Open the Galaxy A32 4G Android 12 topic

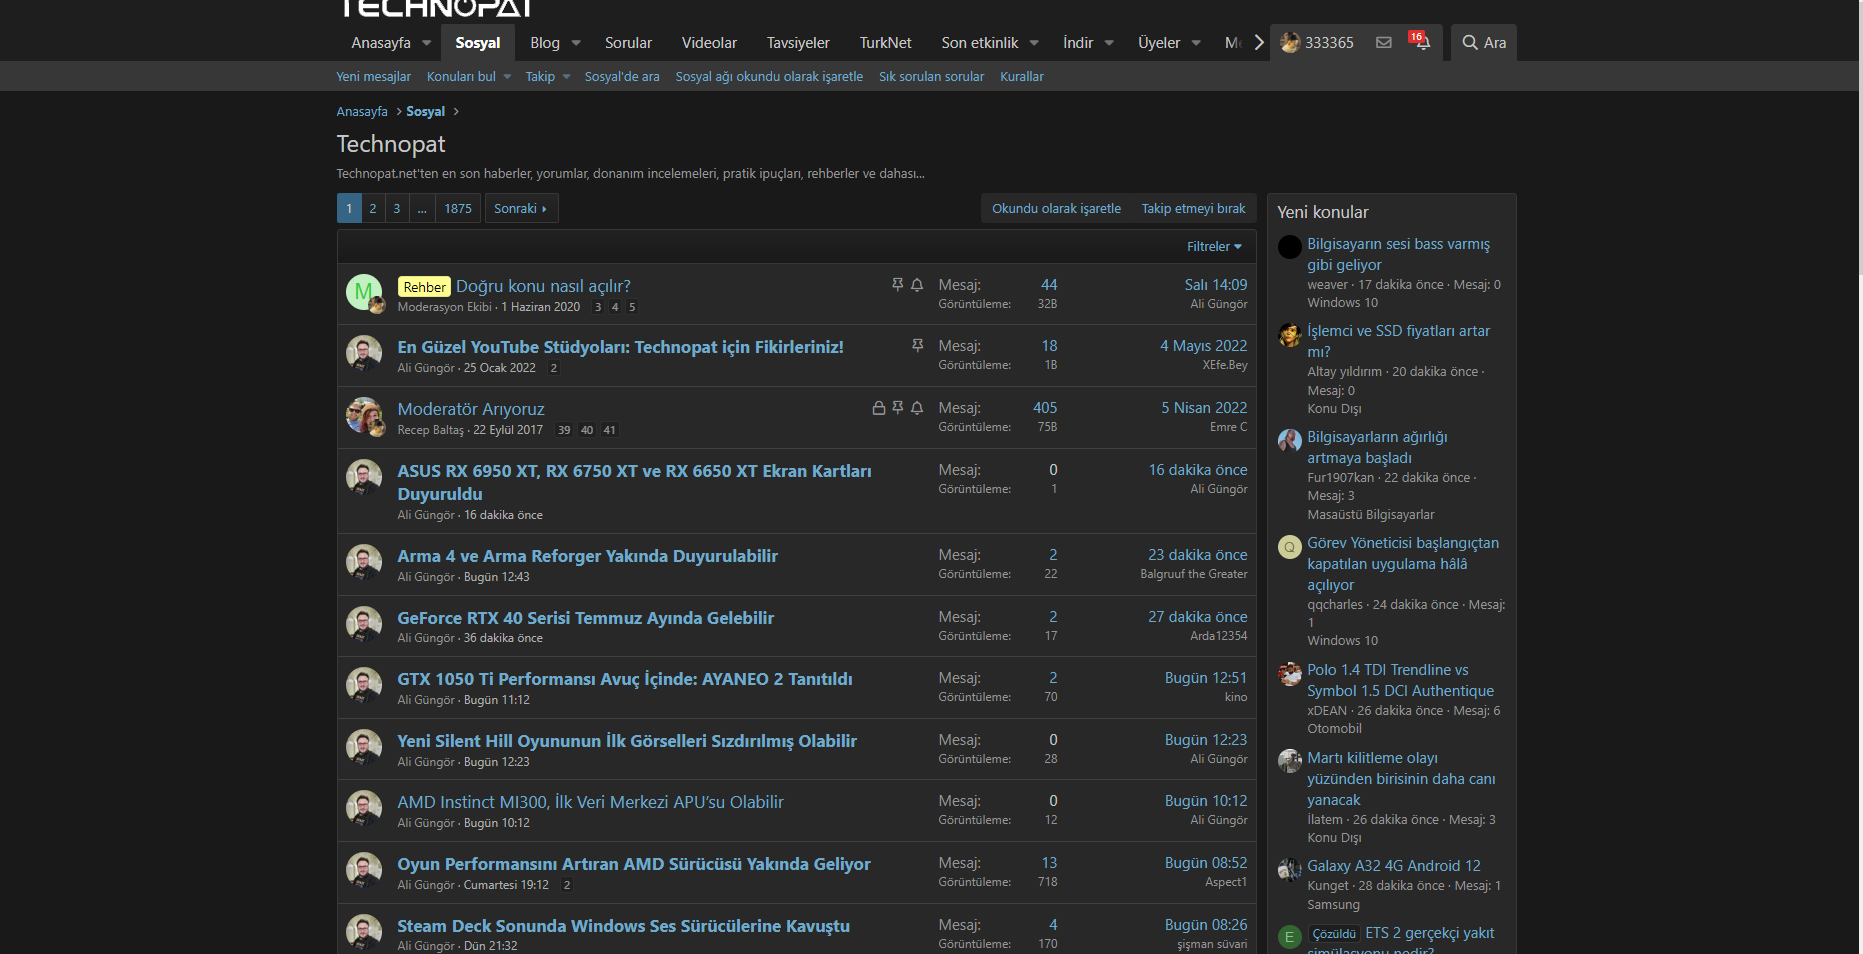tap(1394, 866)
